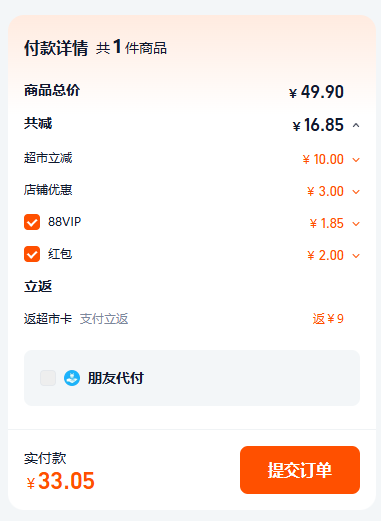Click the ¥10.00 超市立减 amount

click(x=323, y=159)
